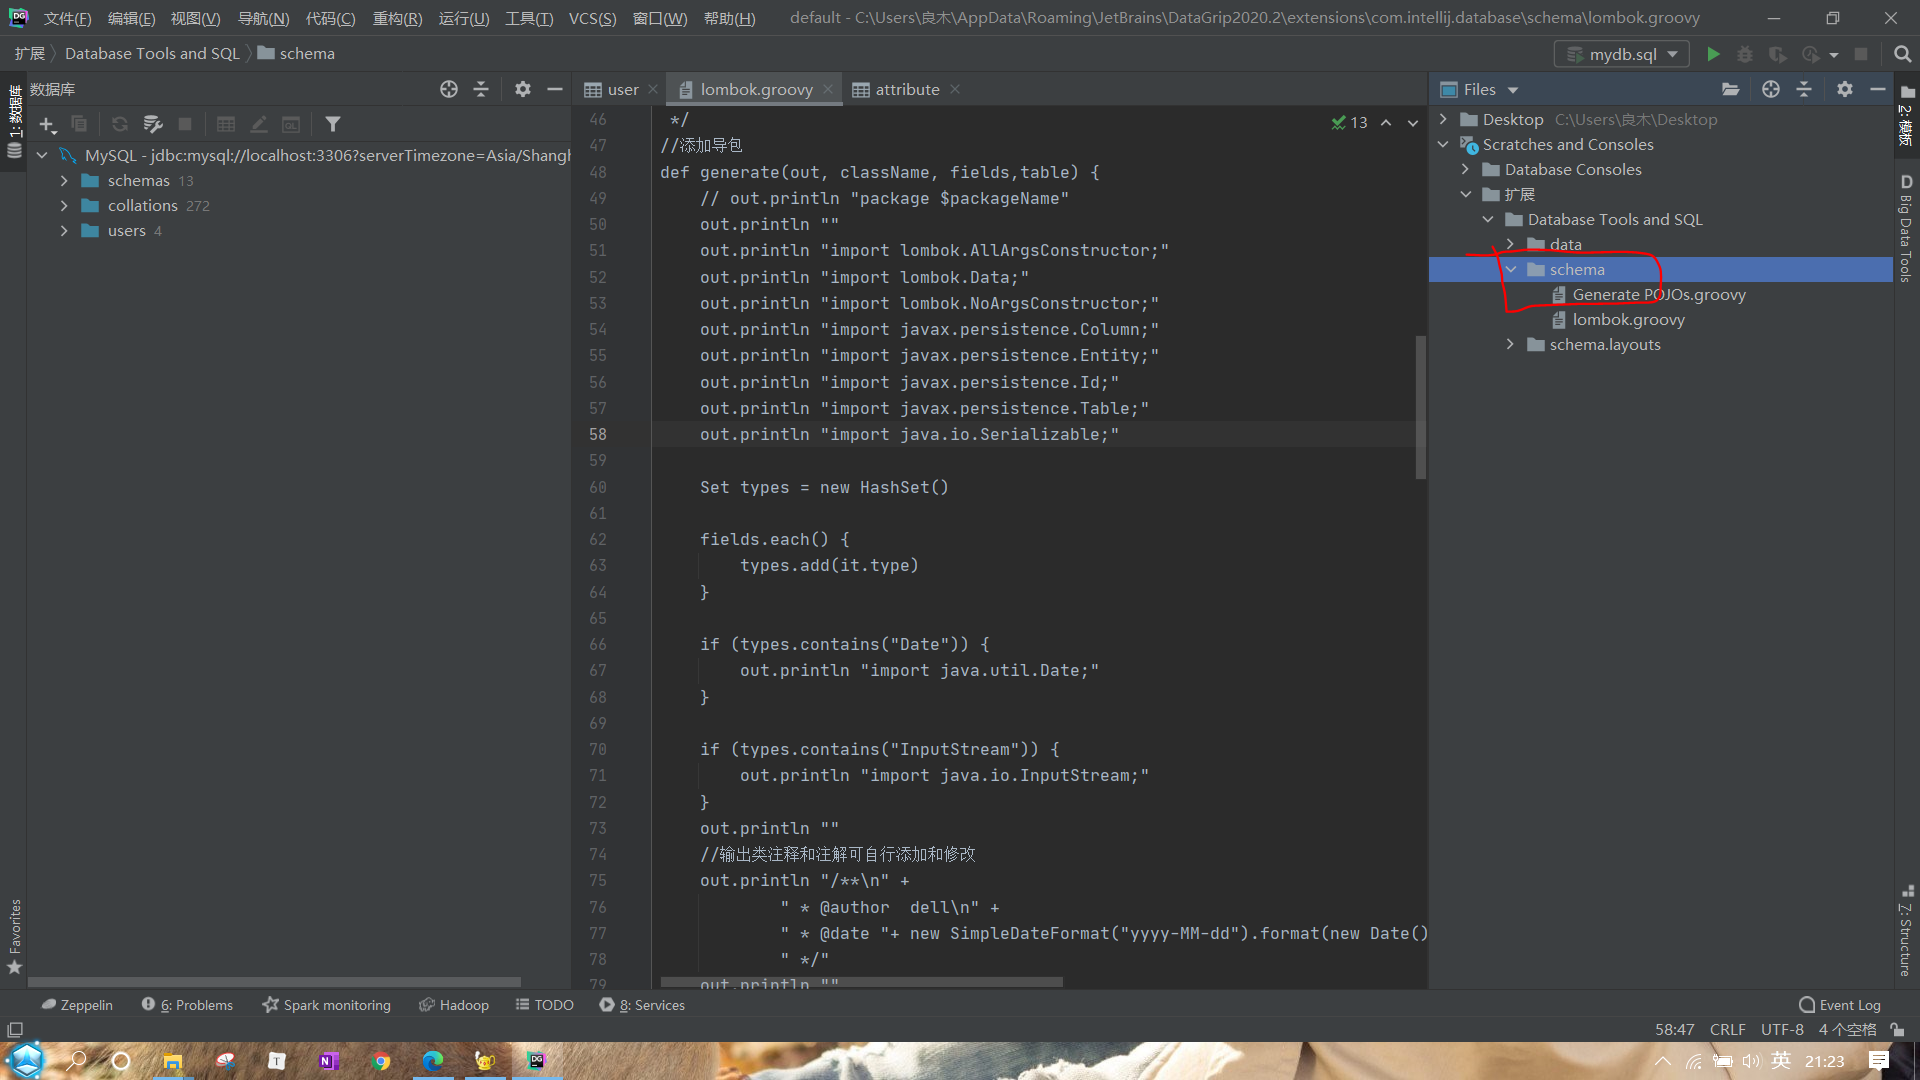Viewport: 1920px width, 1080px height.
Task: Click locate target icon in Files panel
Action: (1770, 89)
